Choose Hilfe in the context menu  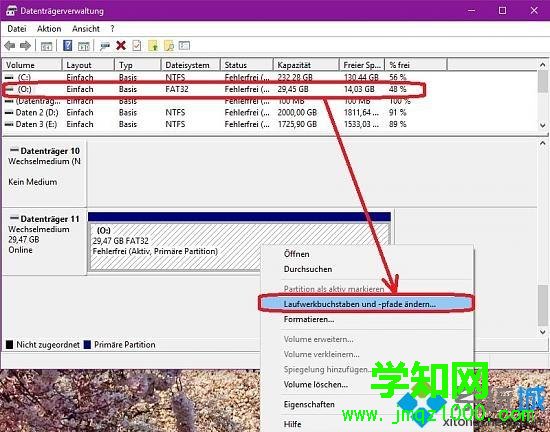pos(293,424)
